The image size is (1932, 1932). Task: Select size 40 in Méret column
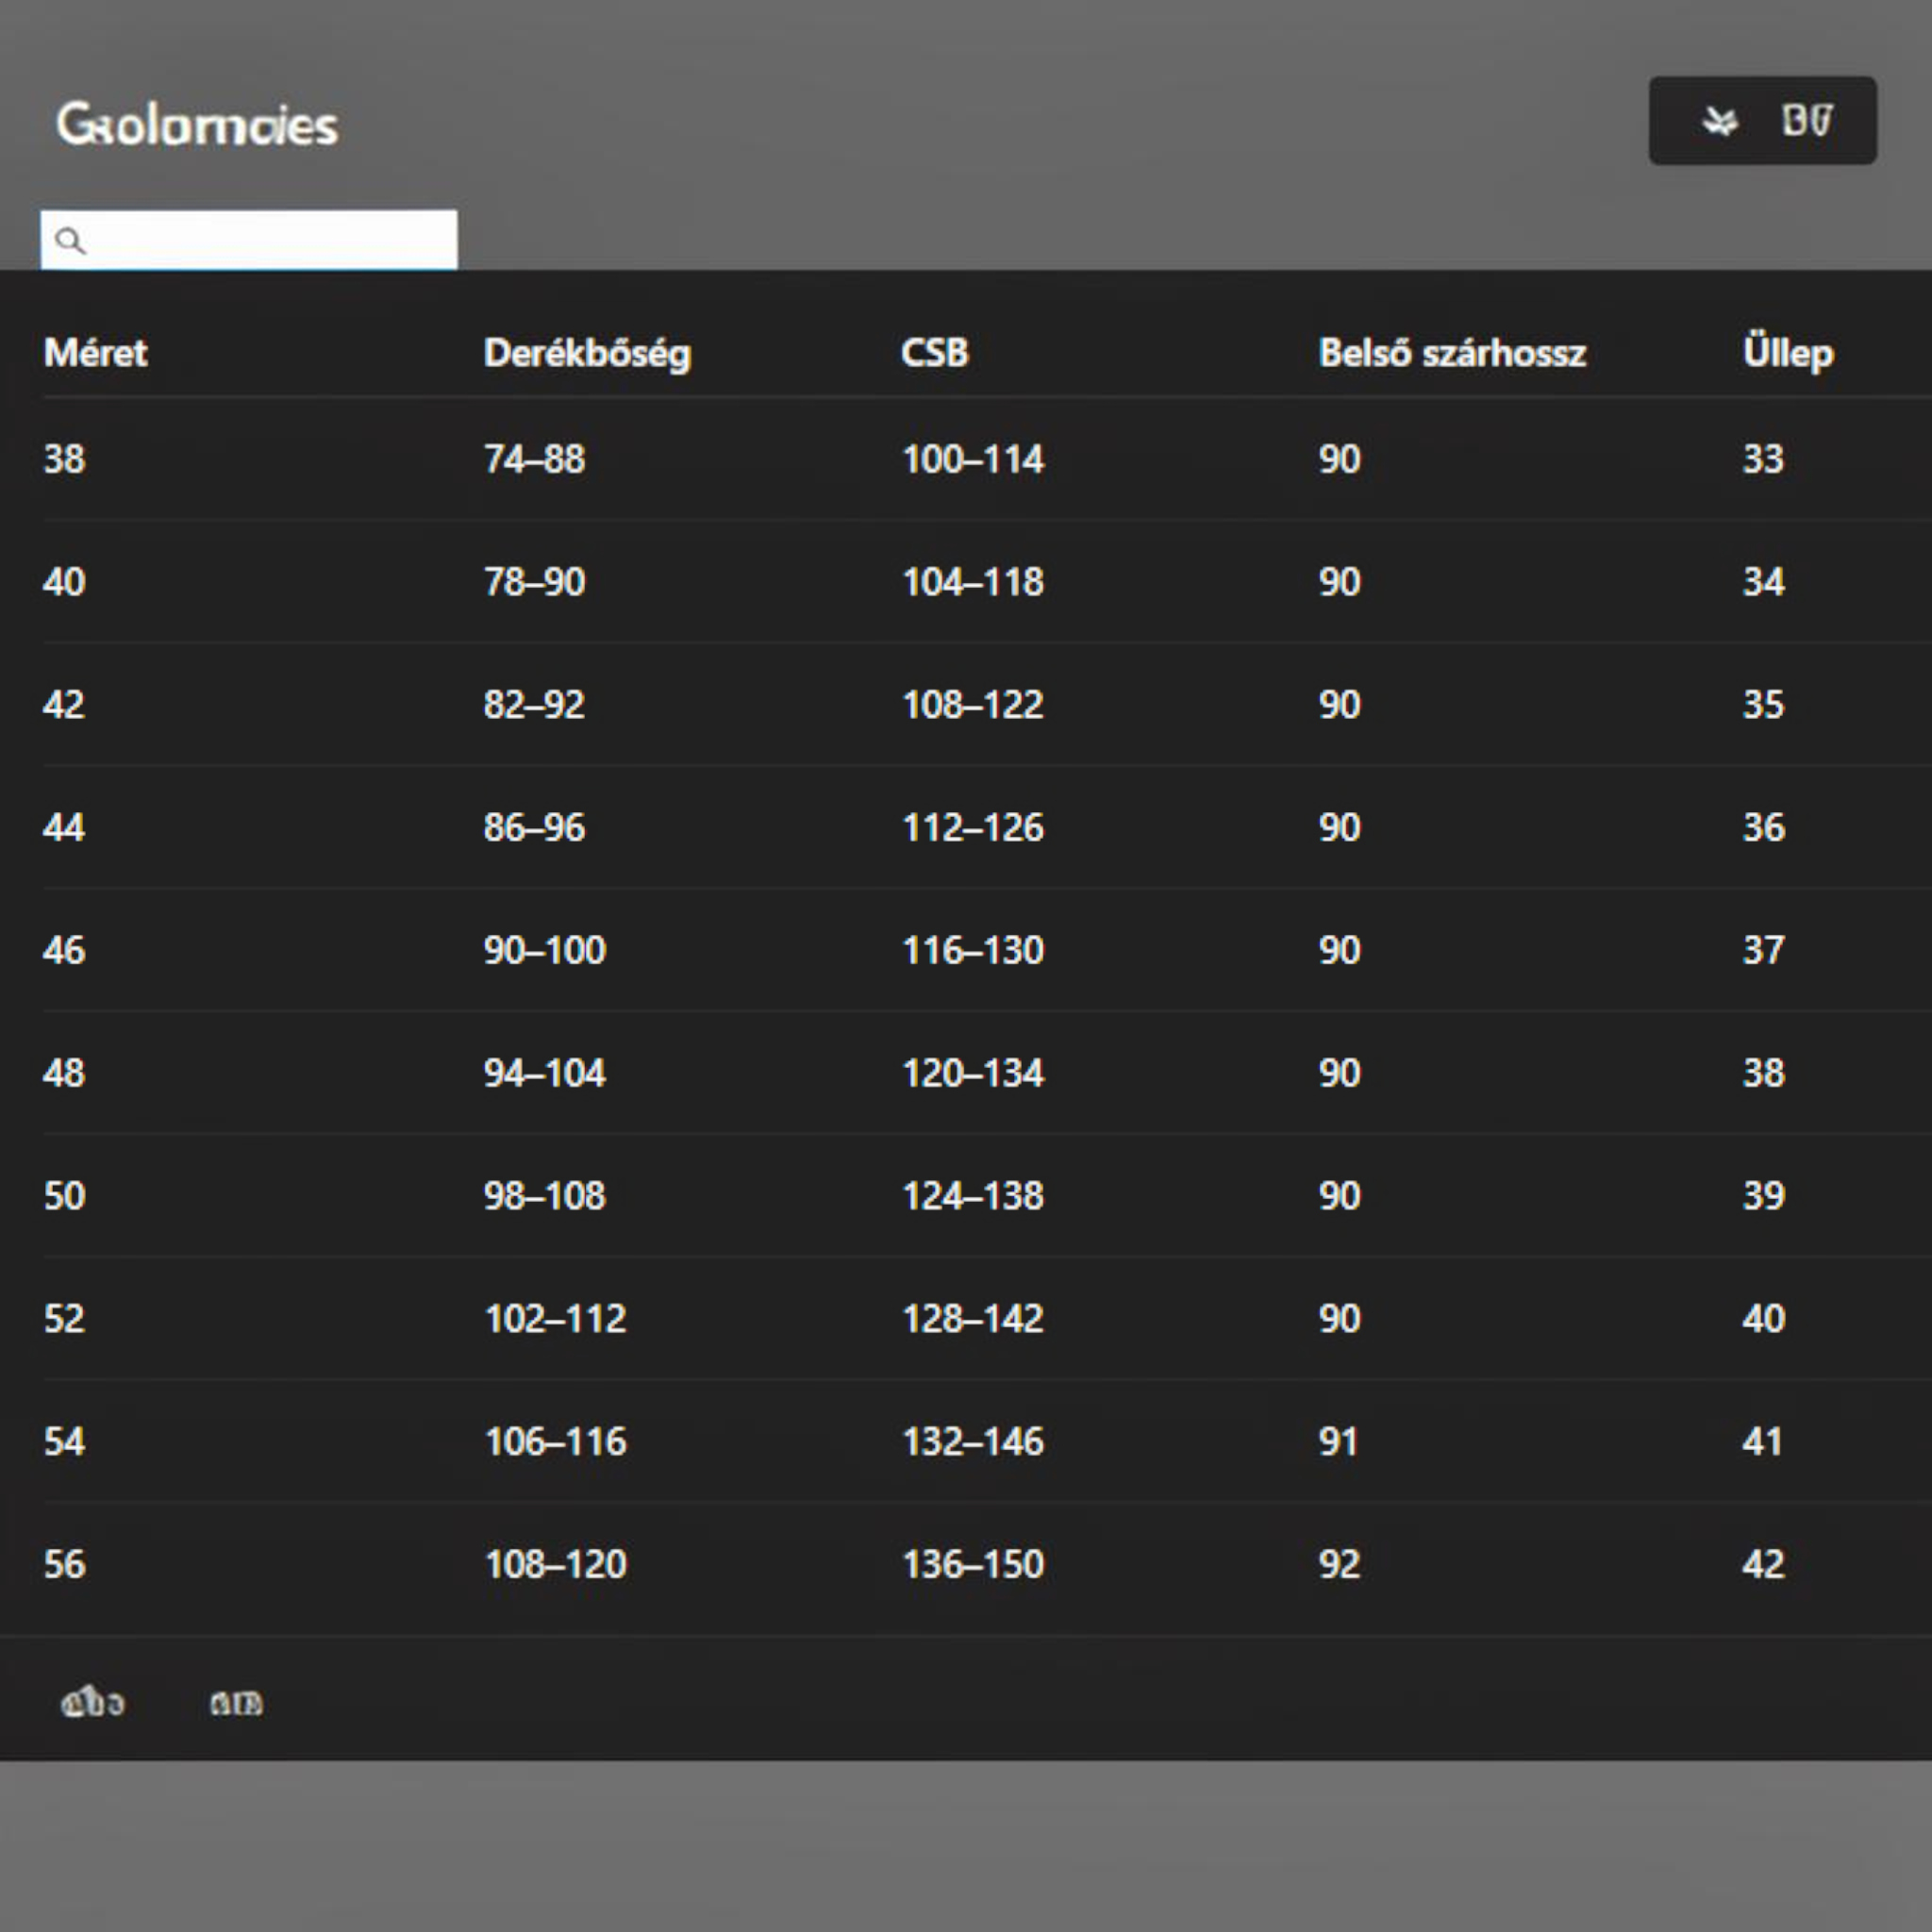(64, 582)
